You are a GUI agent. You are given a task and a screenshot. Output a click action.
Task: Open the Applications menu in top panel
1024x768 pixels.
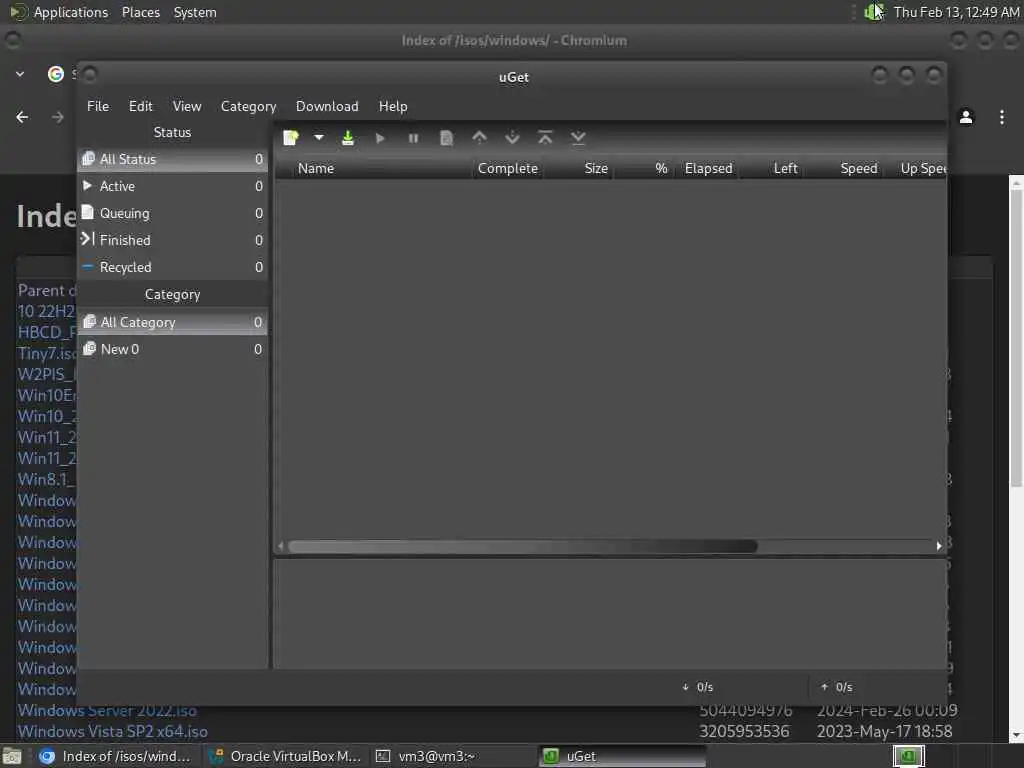(71, 12)
